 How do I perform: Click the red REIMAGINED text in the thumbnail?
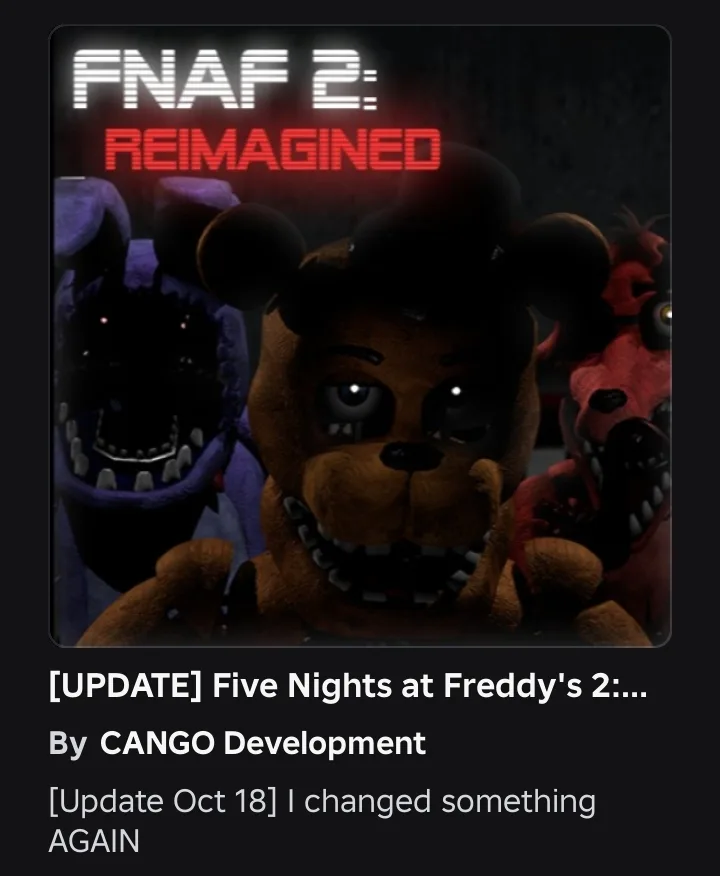[x=273, y=149]
